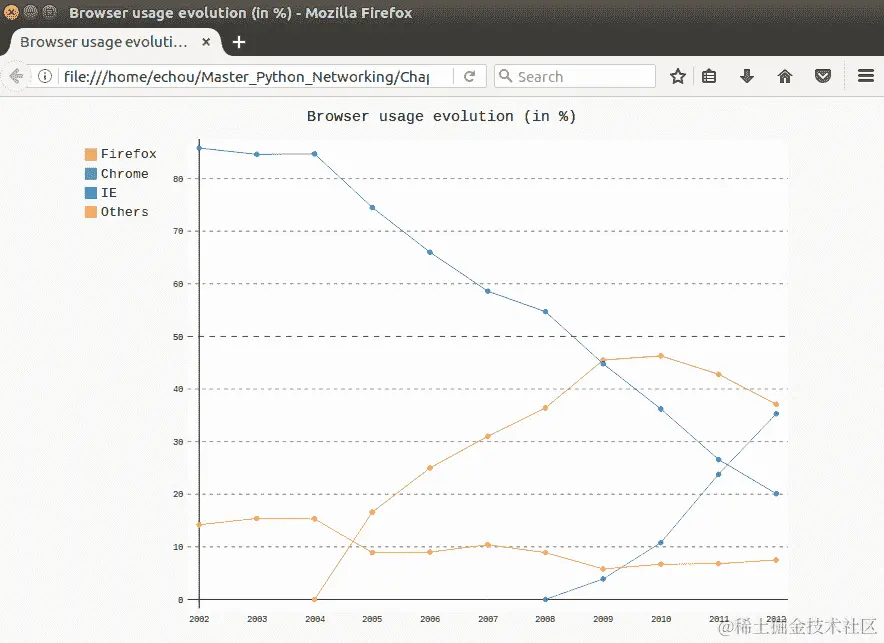
Task: Open the downloads arrow icon
Action: point(747,76)
